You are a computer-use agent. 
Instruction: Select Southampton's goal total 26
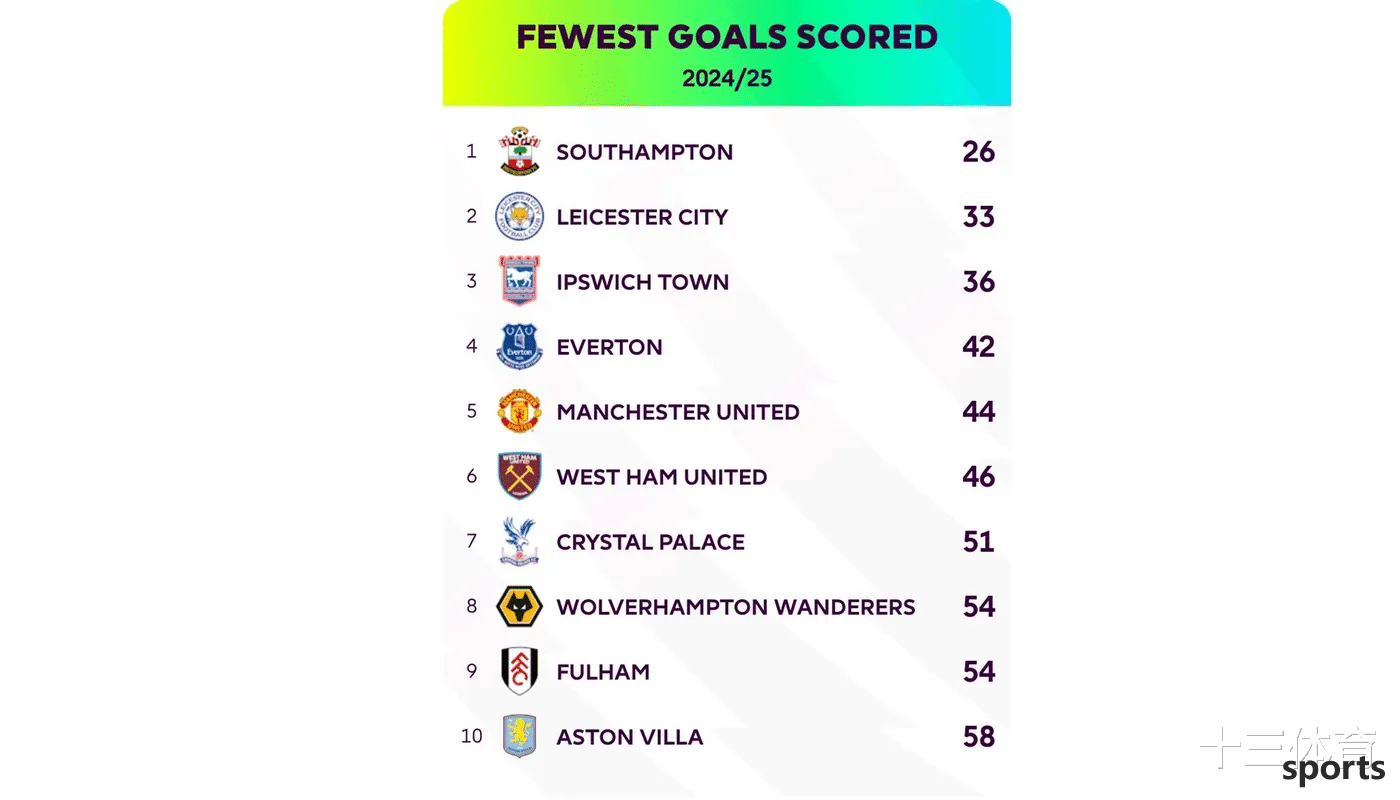point(979,152)
